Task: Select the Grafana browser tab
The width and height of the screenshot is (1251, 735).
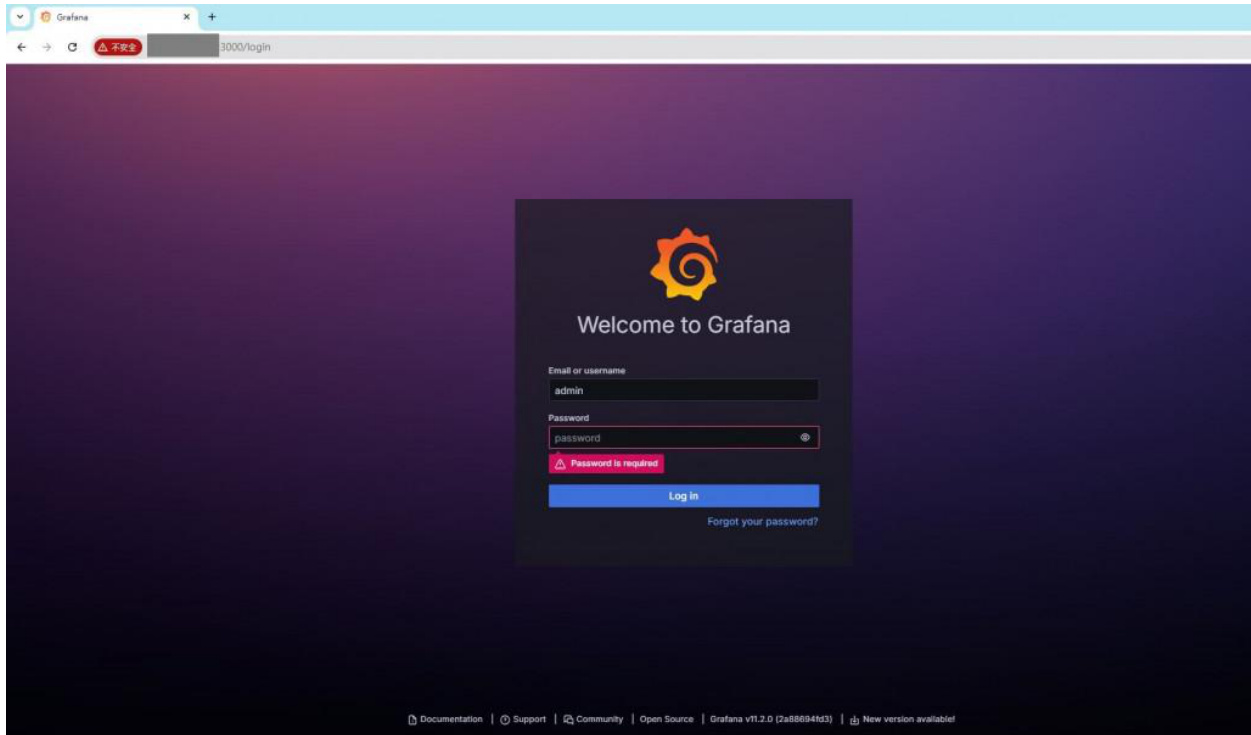Action: pos(110,17)
